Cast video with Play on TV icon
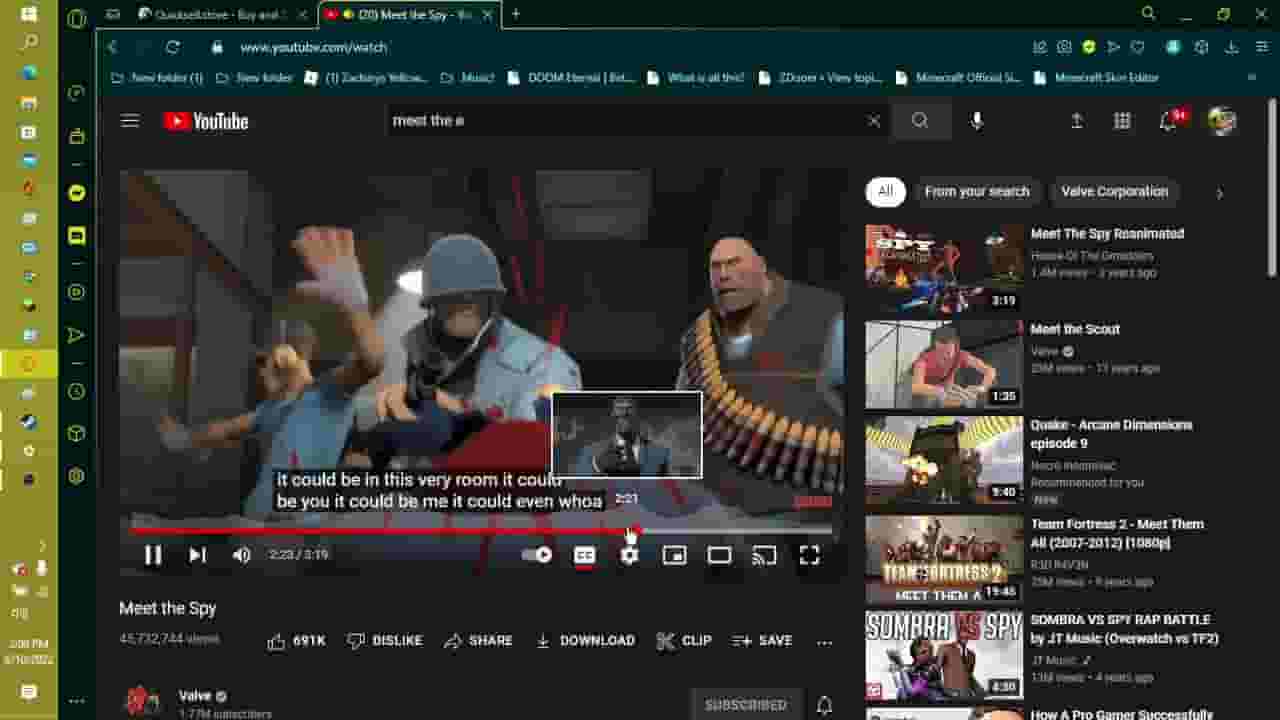 (764, 555)
